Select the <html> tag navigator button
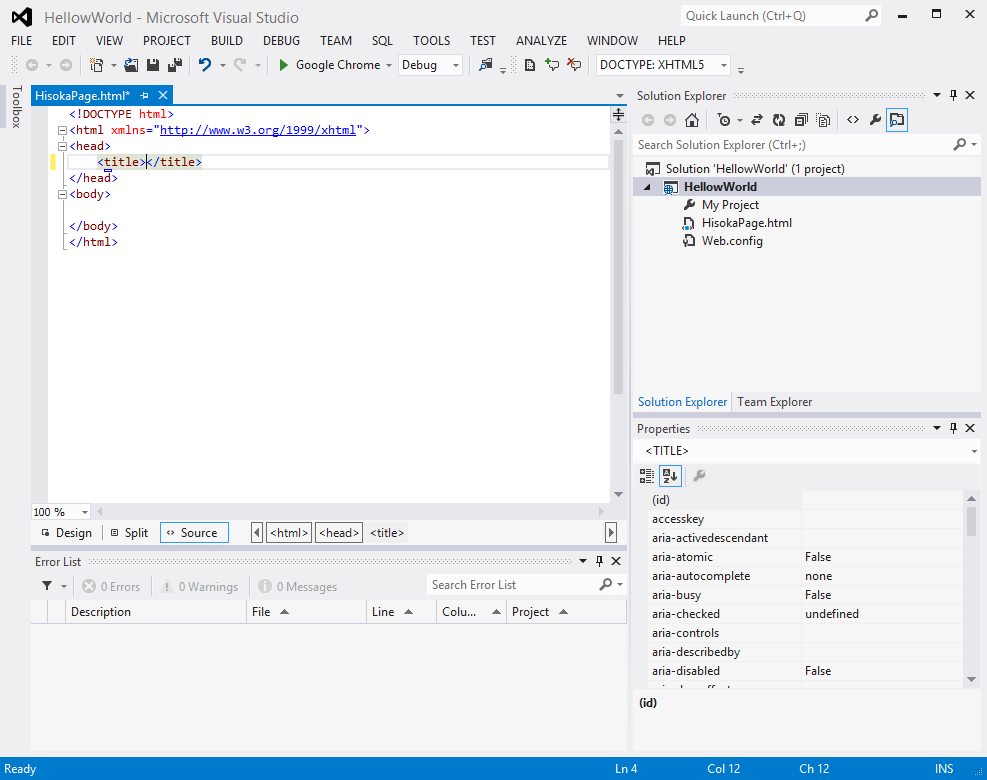987x780 pixels. pyautogui.click(x=289, y=533)
